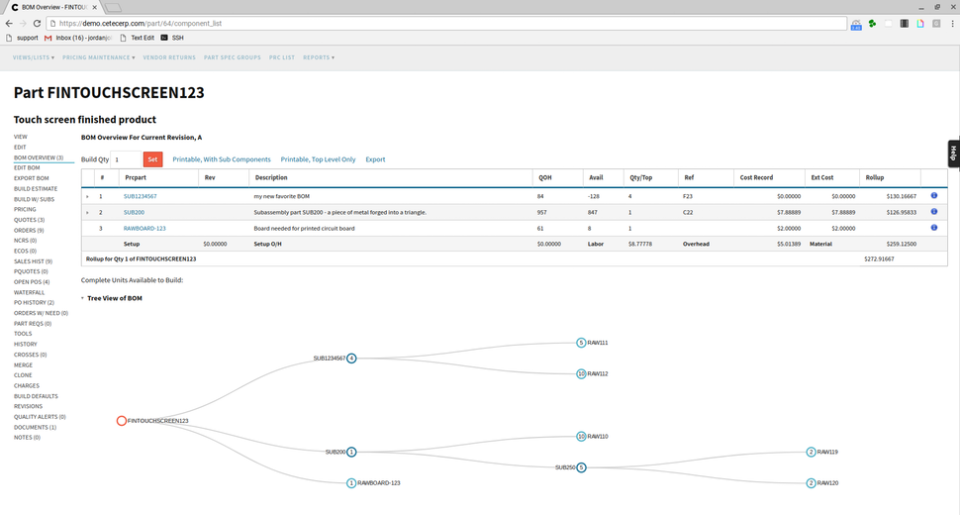Open the SUB1234567 part link

(140, 197)
